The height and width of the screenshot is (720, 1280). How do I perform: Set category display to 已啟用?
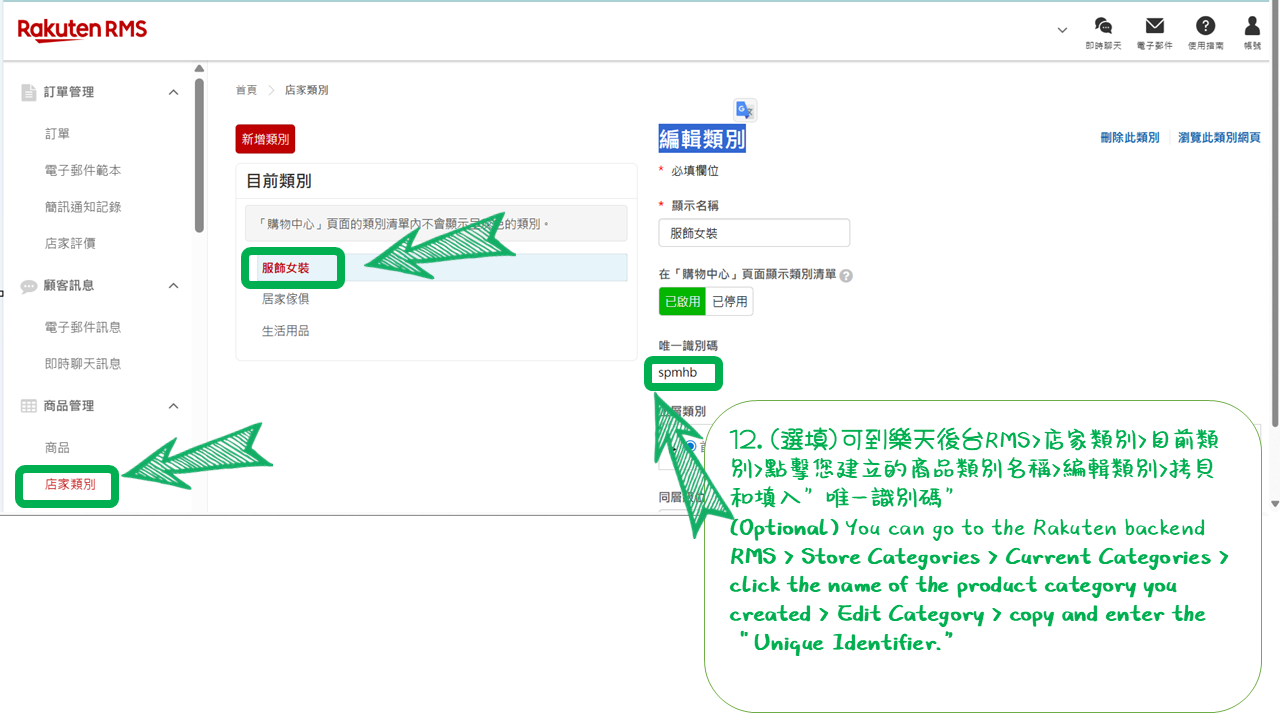682,301
